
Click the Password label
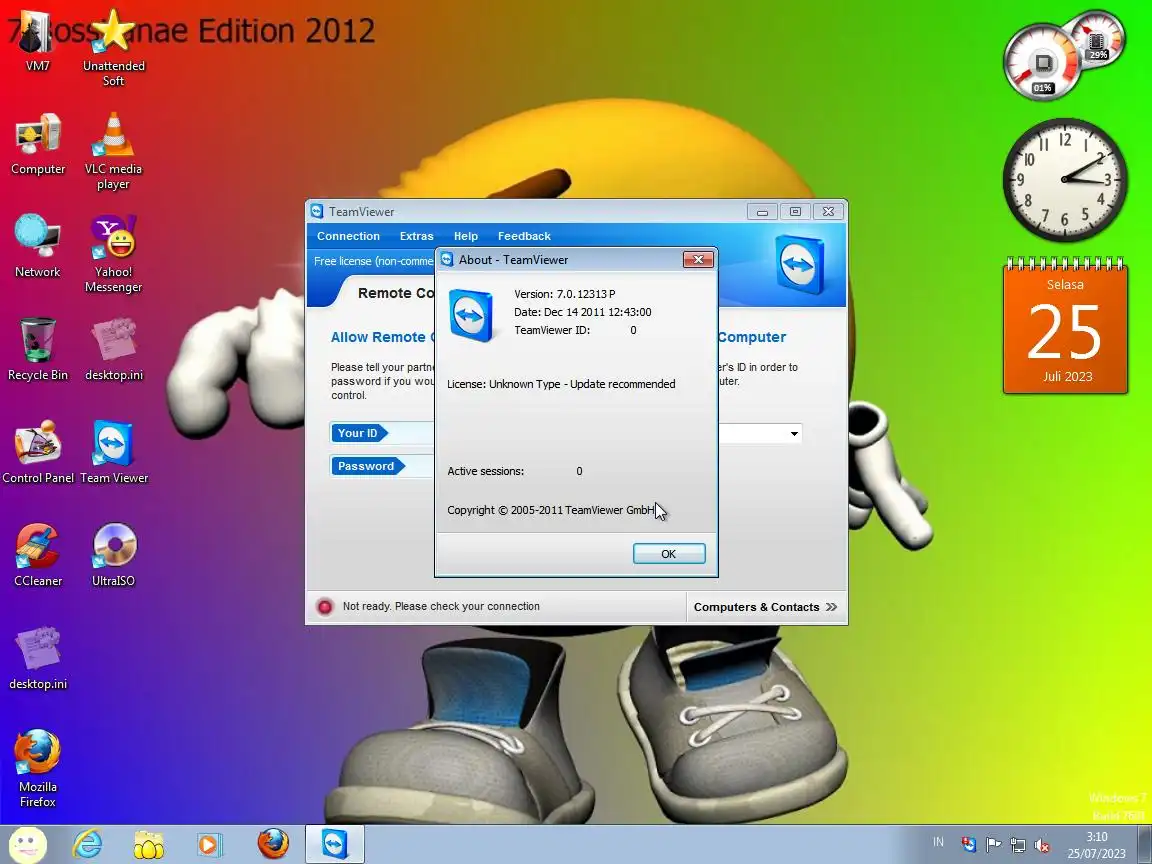[x=367, y=466]
